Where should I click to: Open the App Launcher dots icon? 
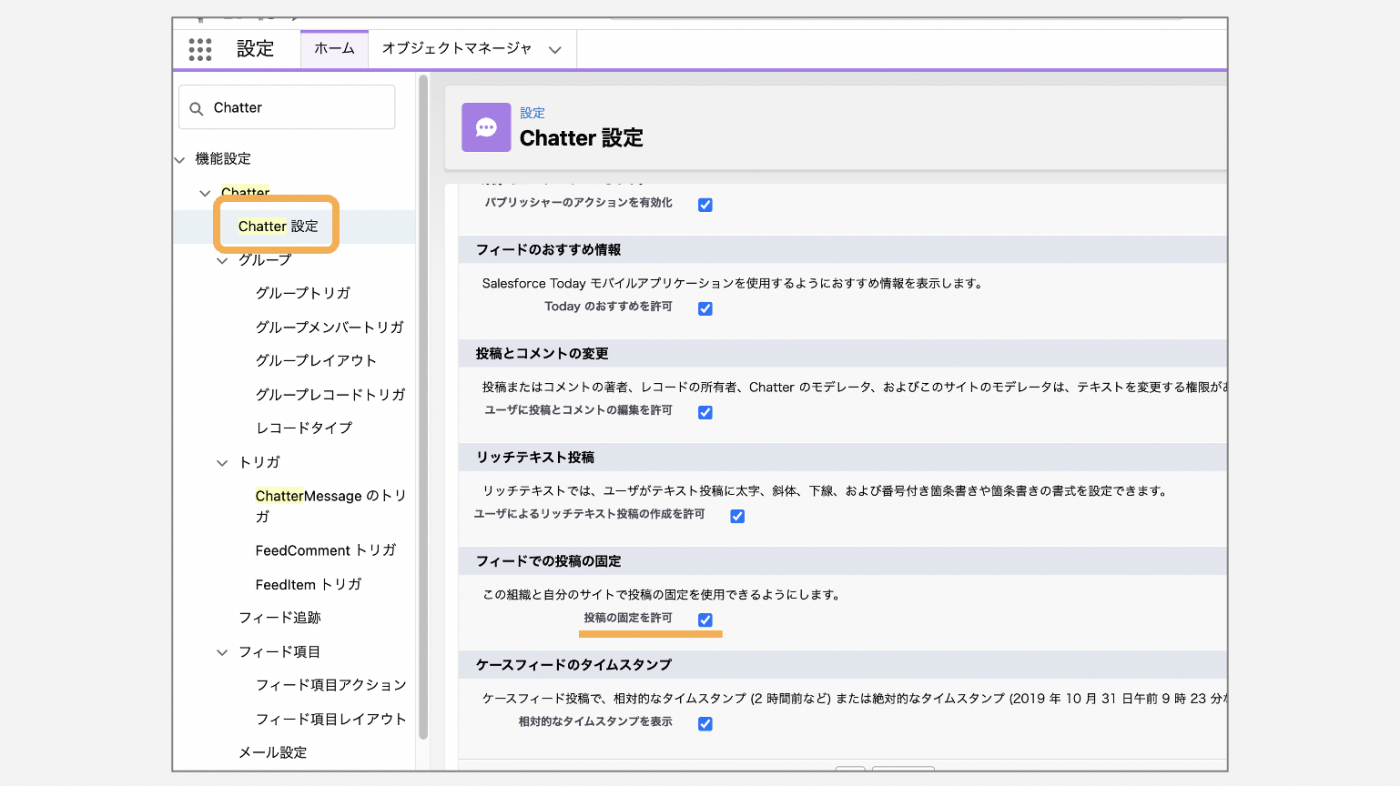[200, 49]
